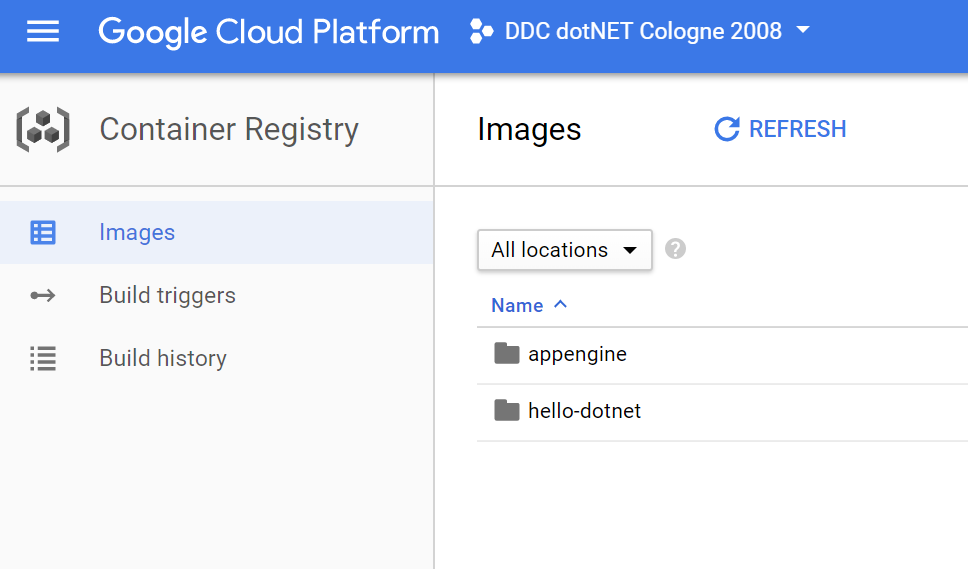Click the hello-dotnet folder icon
Image resolution: width=968 pixels, height=569 pixels.
[507, 411]
